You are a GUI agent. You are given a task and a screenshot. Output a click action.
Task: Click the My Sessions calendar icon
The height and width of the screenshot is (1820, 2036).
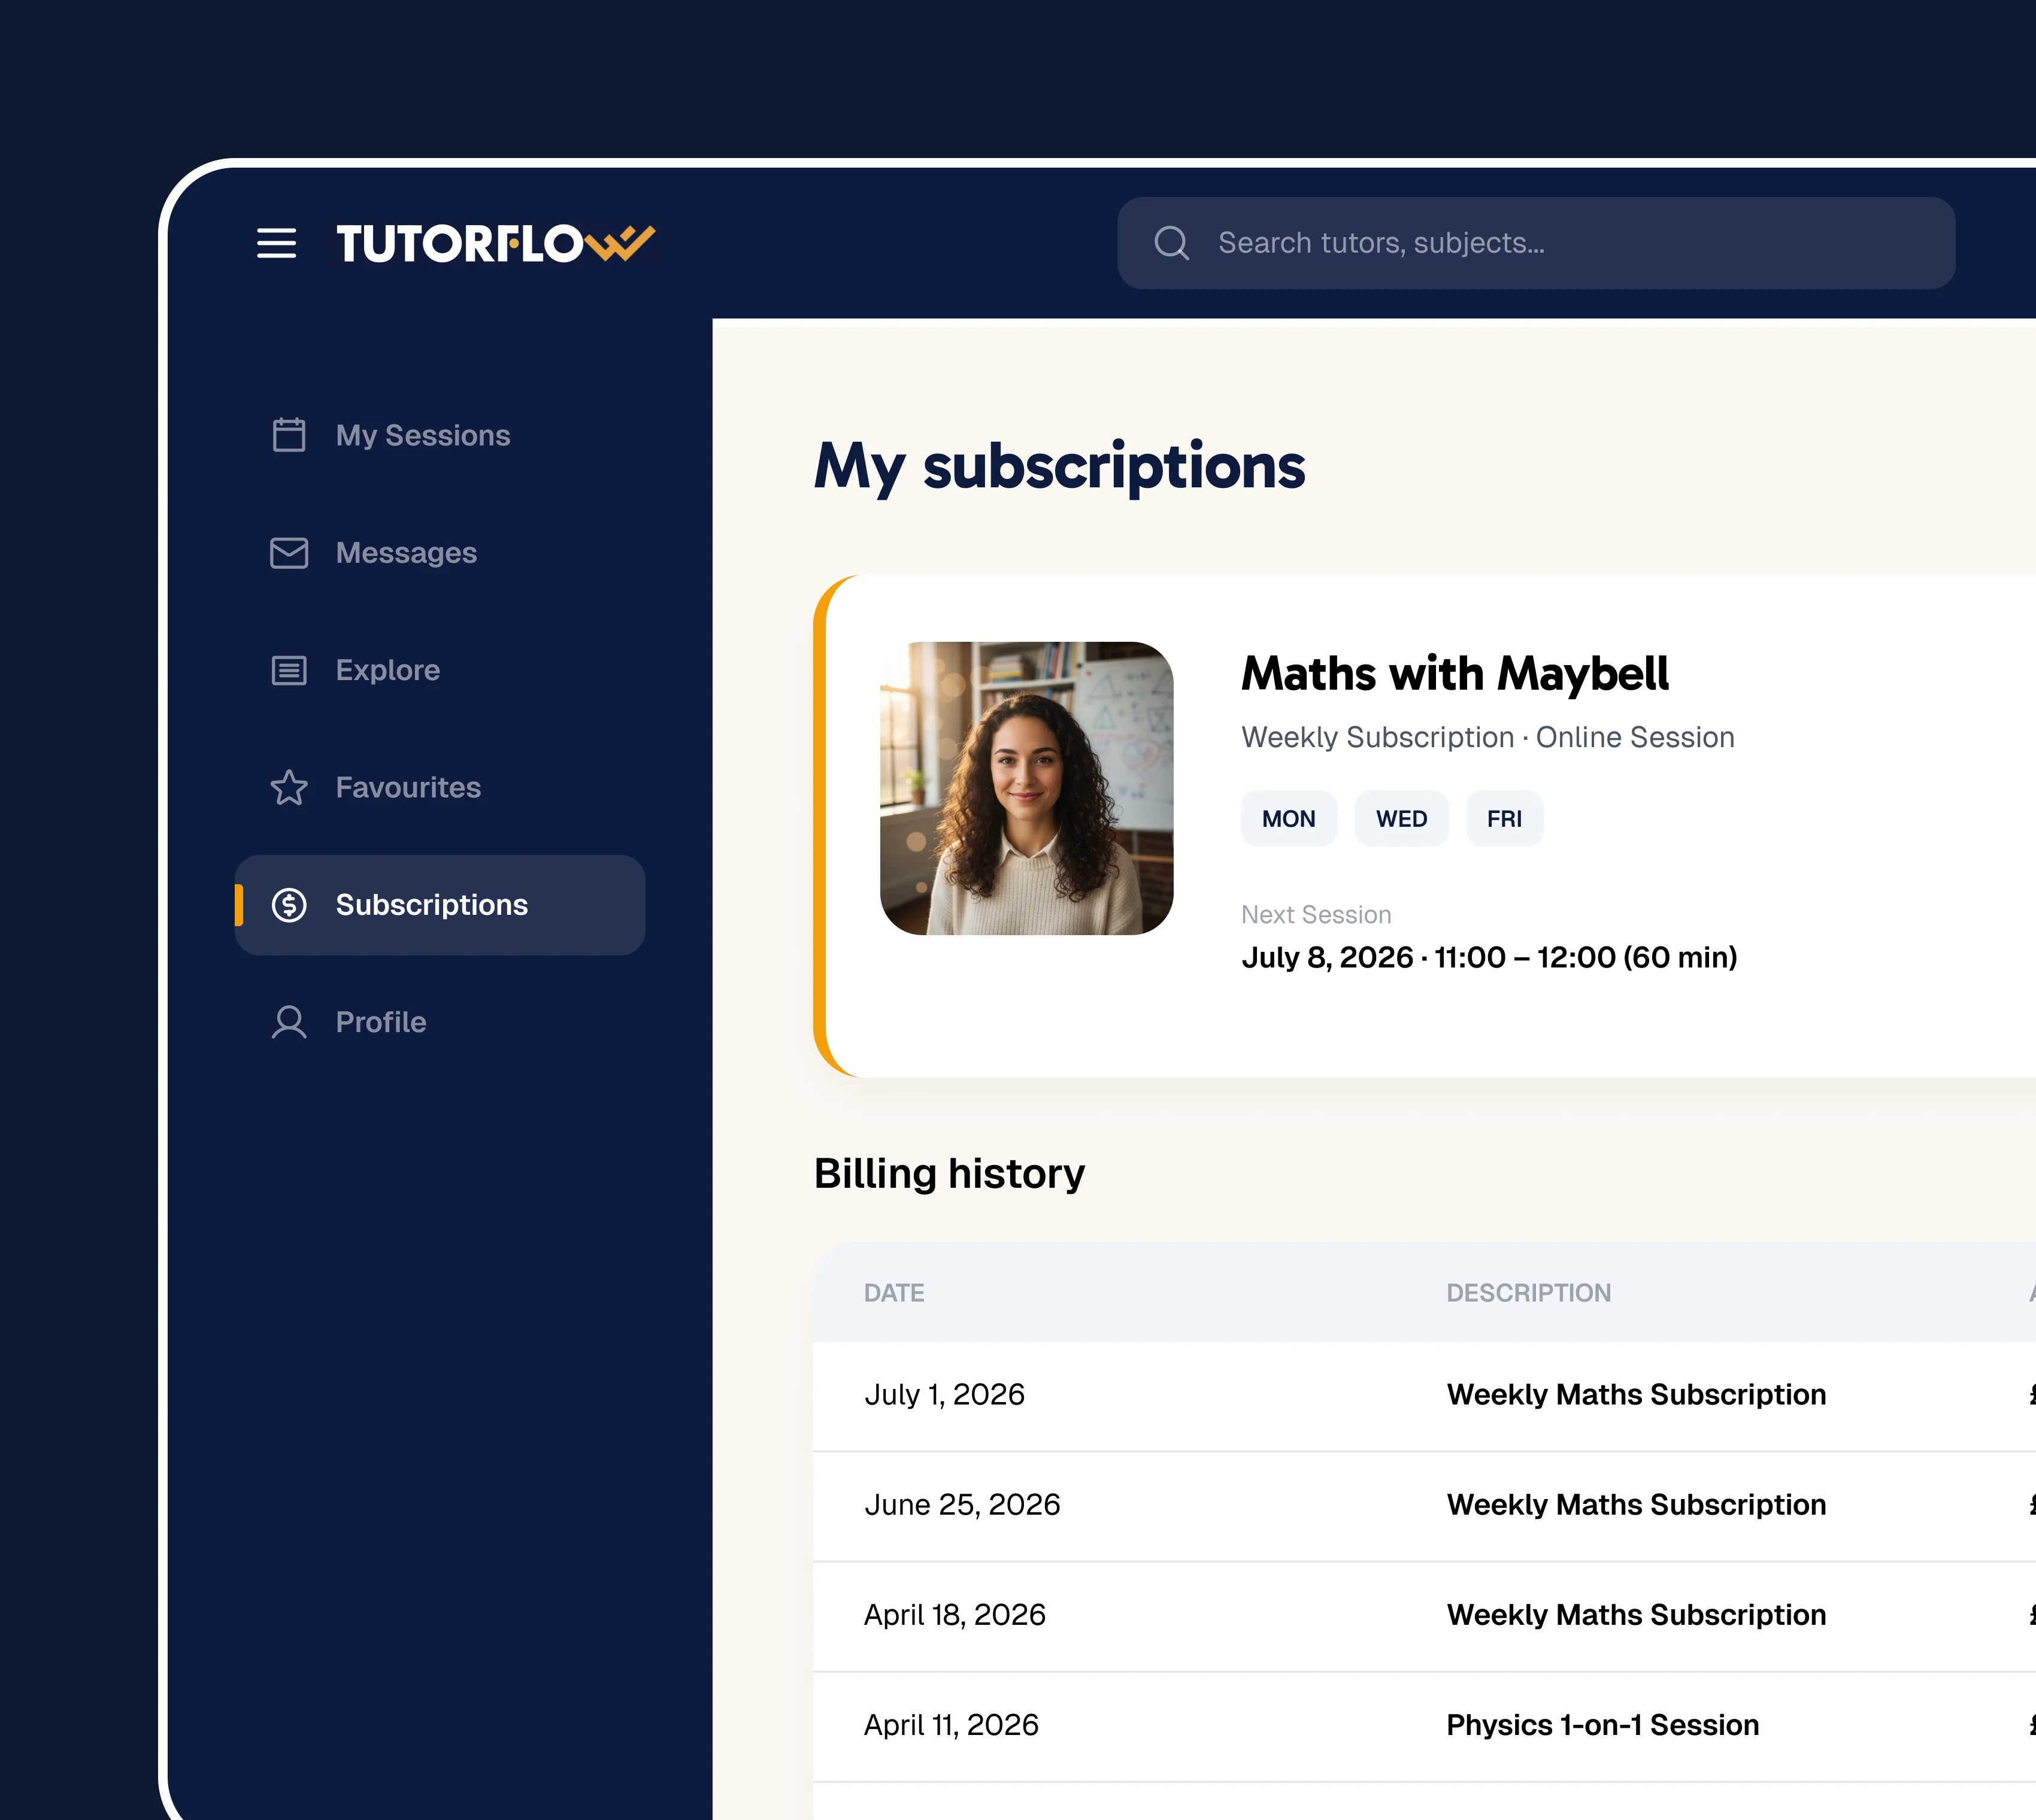coord(289,435)
